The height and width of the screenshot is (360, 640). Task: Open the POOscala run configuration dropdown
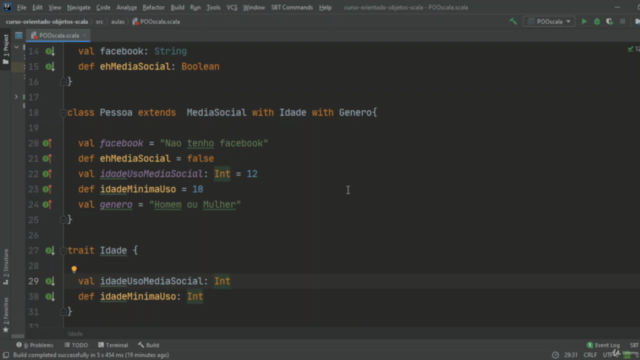pos(549,21)
